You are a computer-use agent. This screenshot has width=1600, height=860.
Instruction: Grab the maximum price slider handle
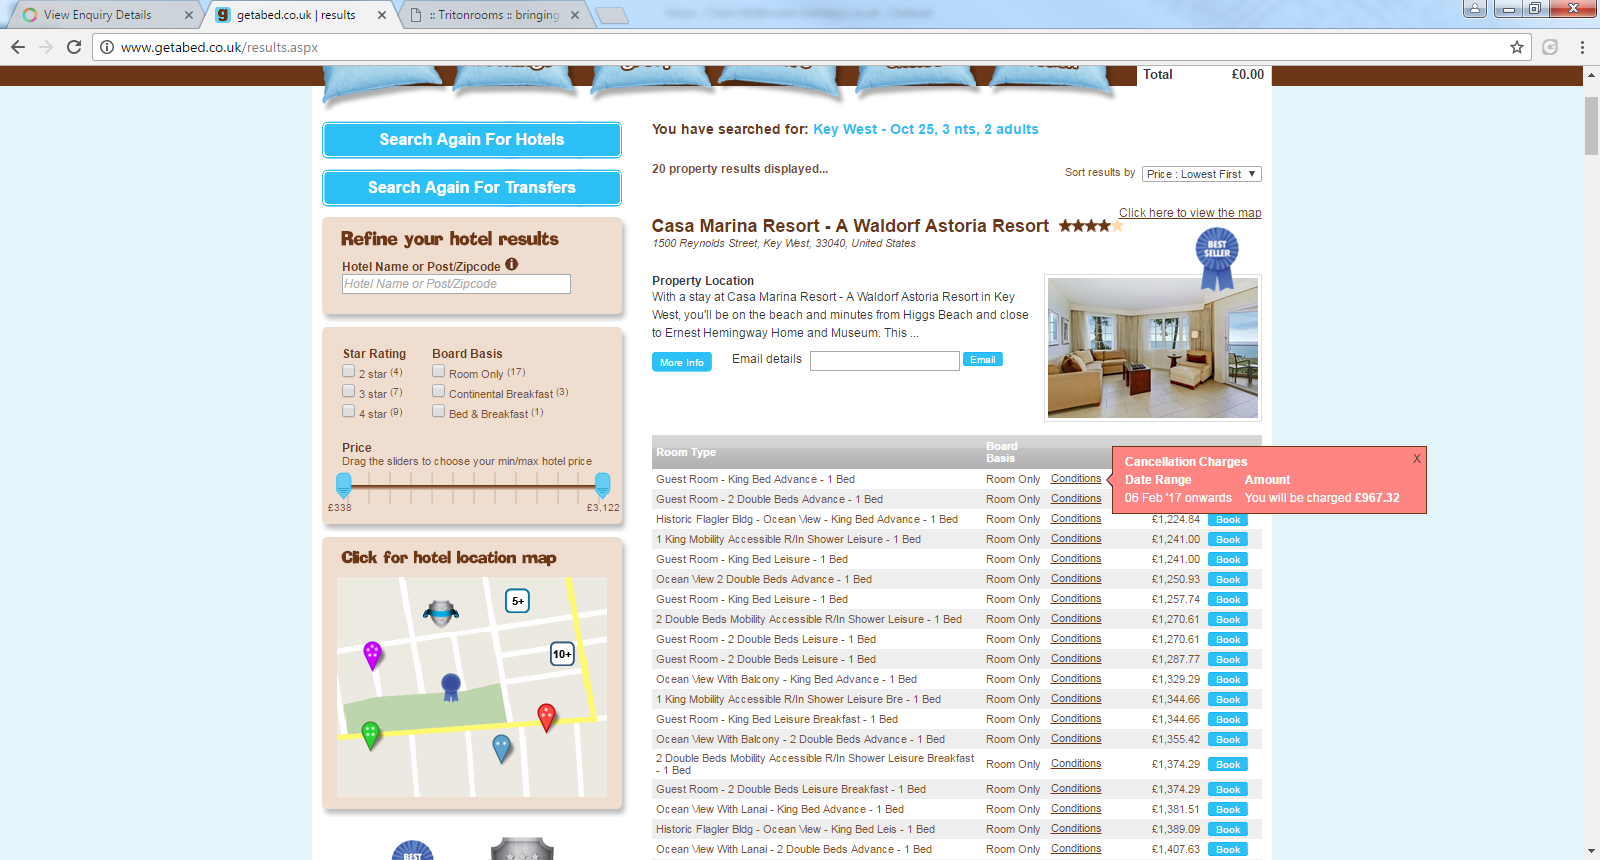click(x=602, y=485)
